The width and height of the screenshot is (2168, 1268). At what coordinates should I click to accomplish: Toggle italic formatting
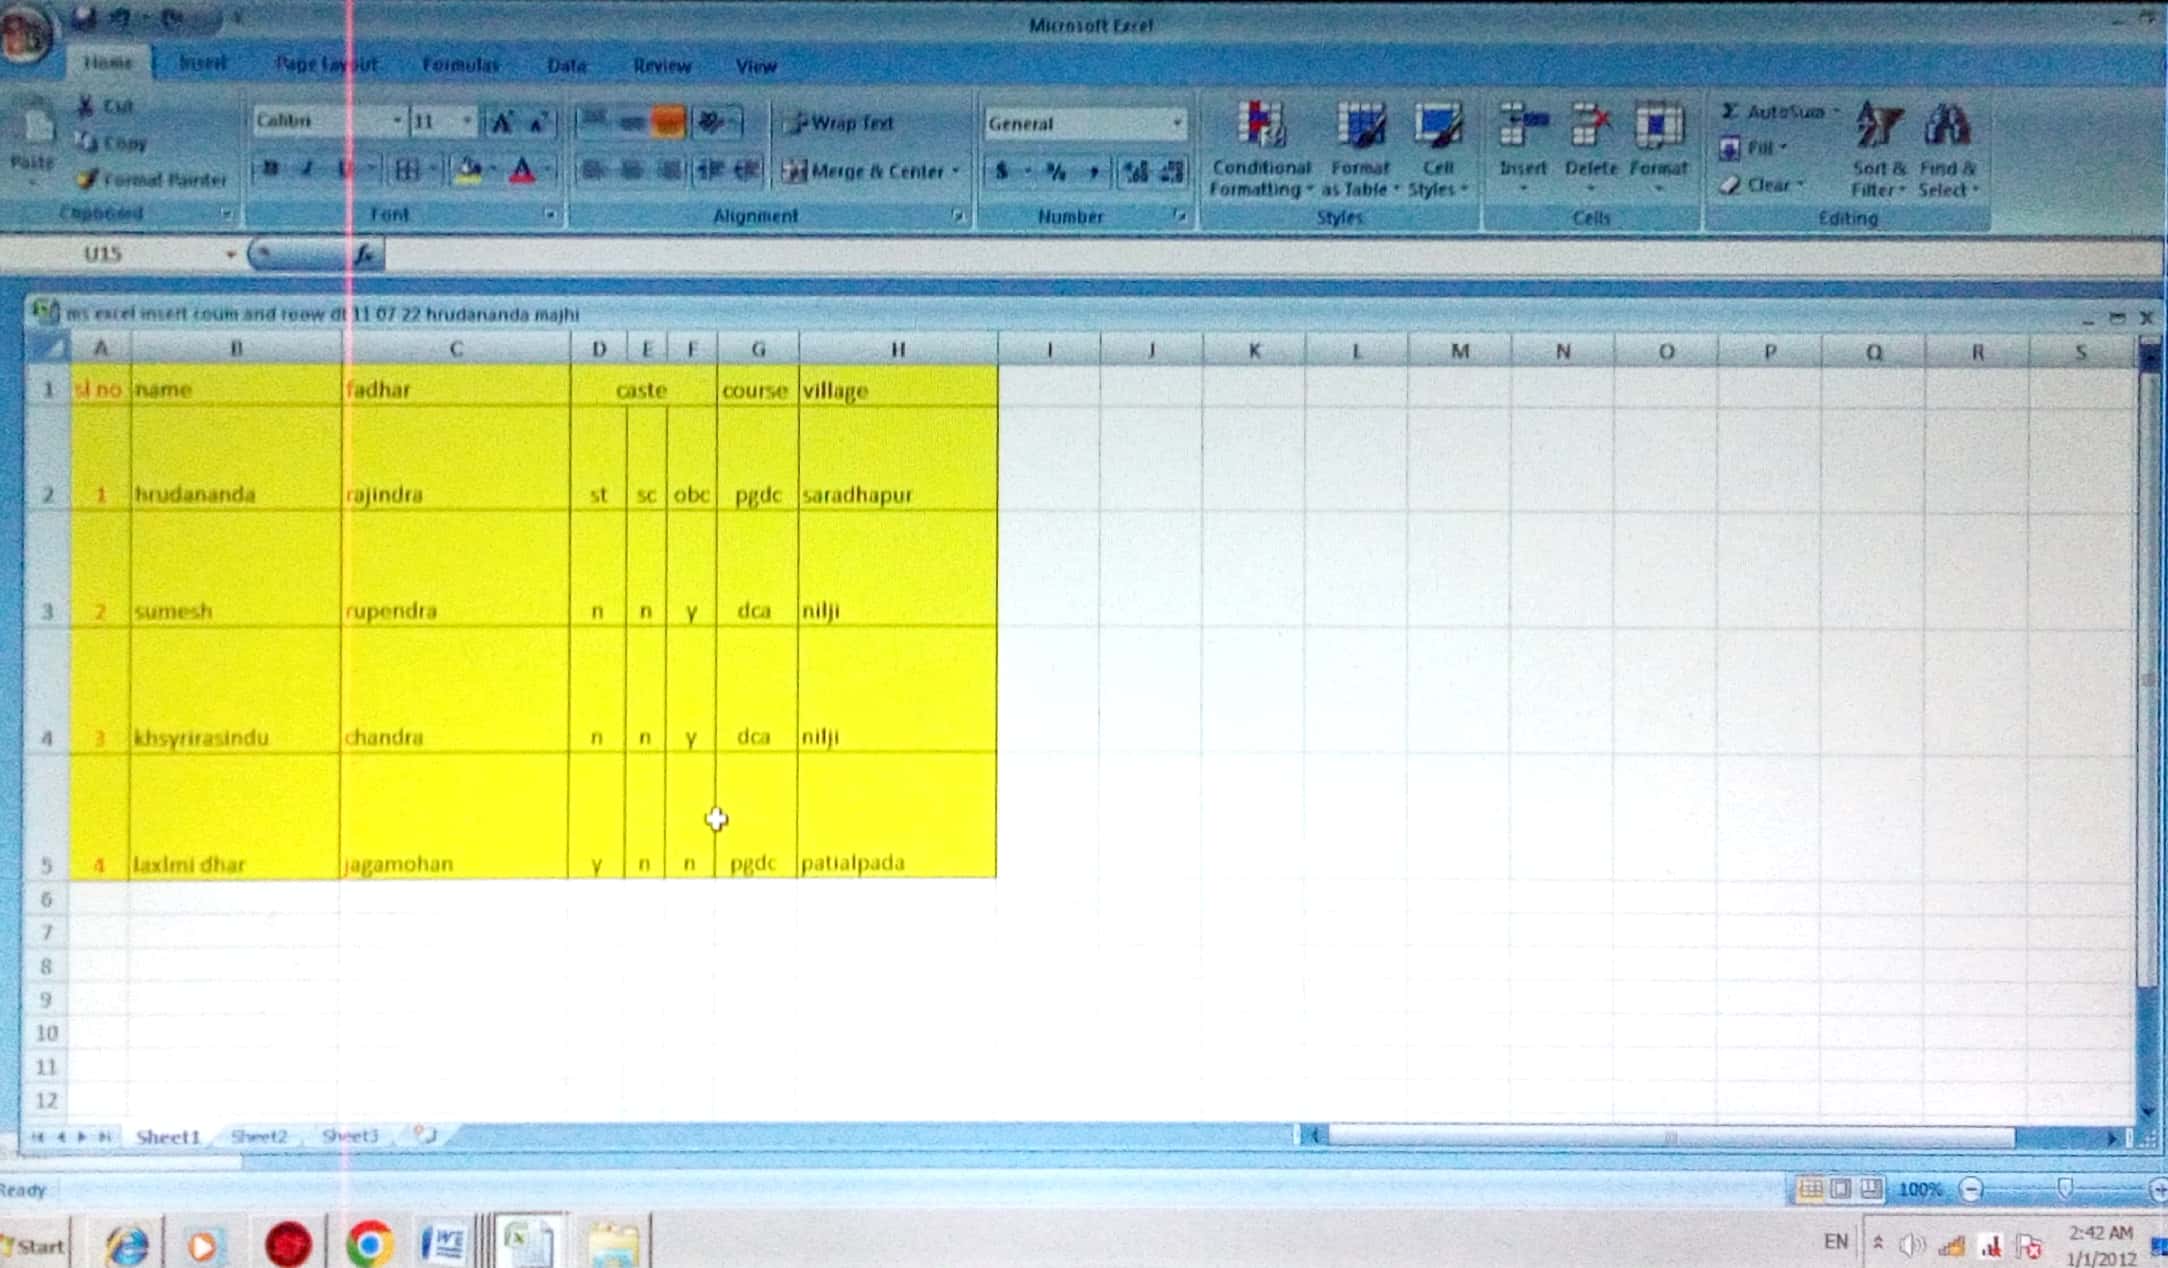pos(308,170)
